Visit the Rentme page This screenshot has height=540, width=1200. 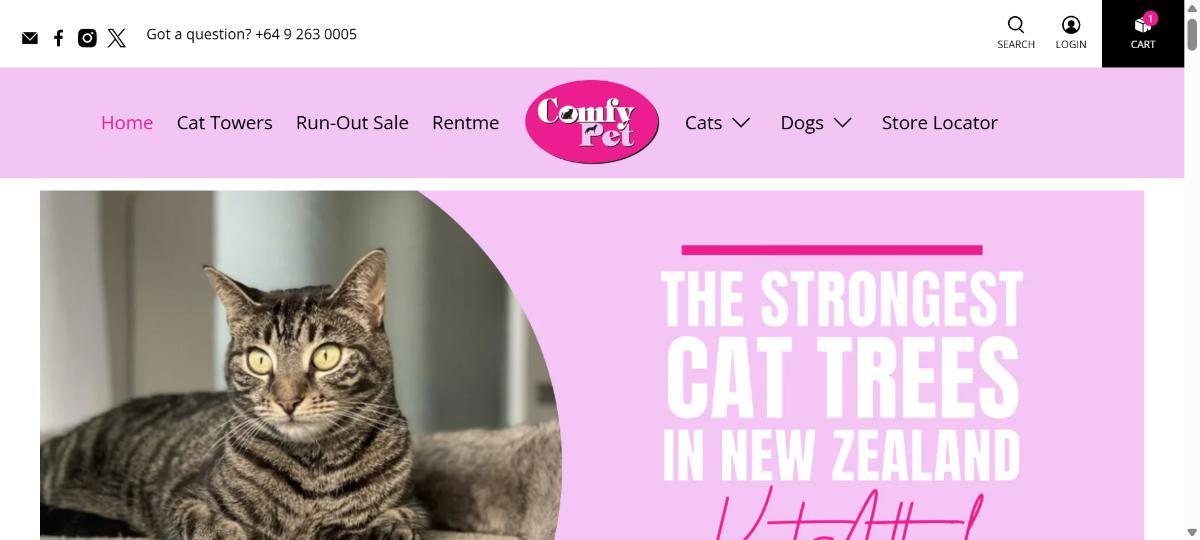[x=465, y=123]
